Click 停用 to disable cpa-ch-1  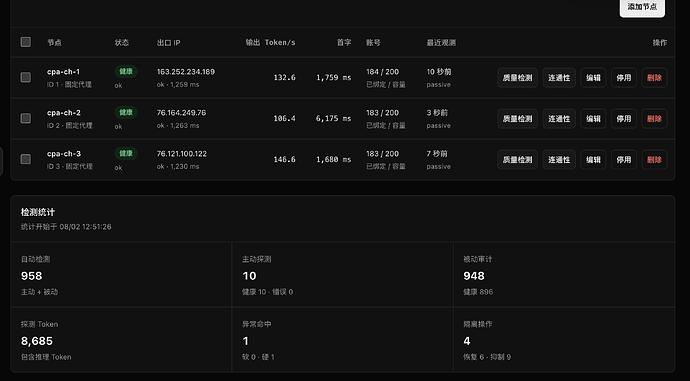(624, 78)
